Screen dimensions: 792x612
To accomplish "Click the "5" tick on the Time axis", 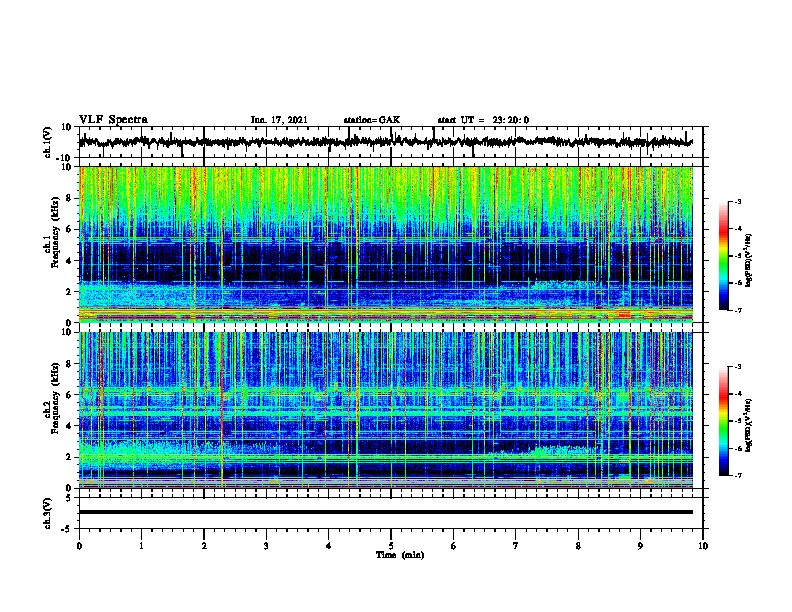I will [391, 546].
